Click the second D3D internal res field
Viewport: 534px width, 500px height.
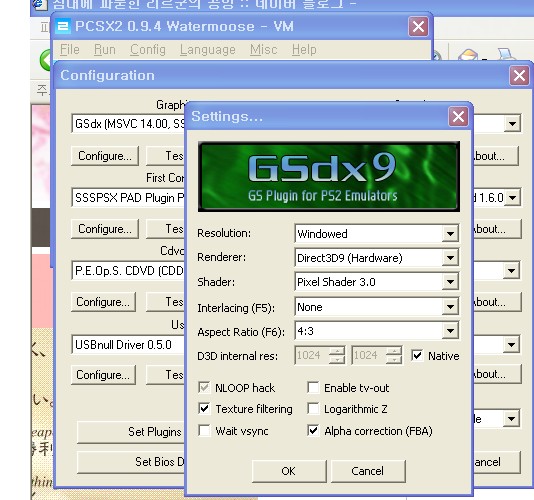369,355
